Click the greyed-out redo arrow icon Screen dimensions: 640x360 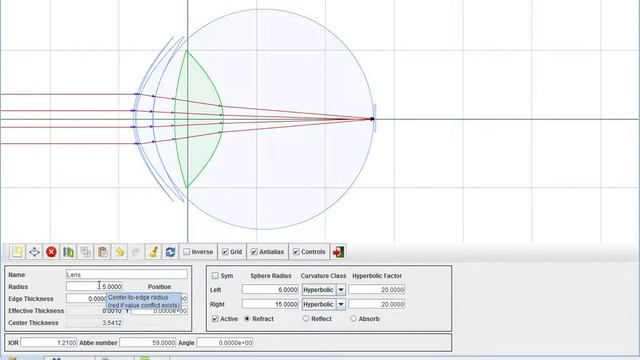tap(136, 252)
